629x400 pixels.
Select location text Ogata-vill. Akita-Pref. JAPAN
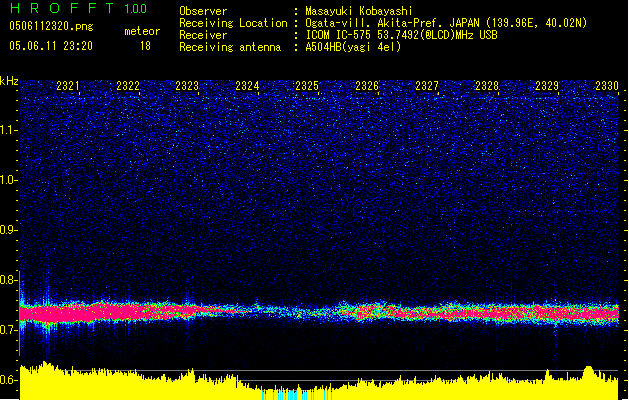[392, 23]
